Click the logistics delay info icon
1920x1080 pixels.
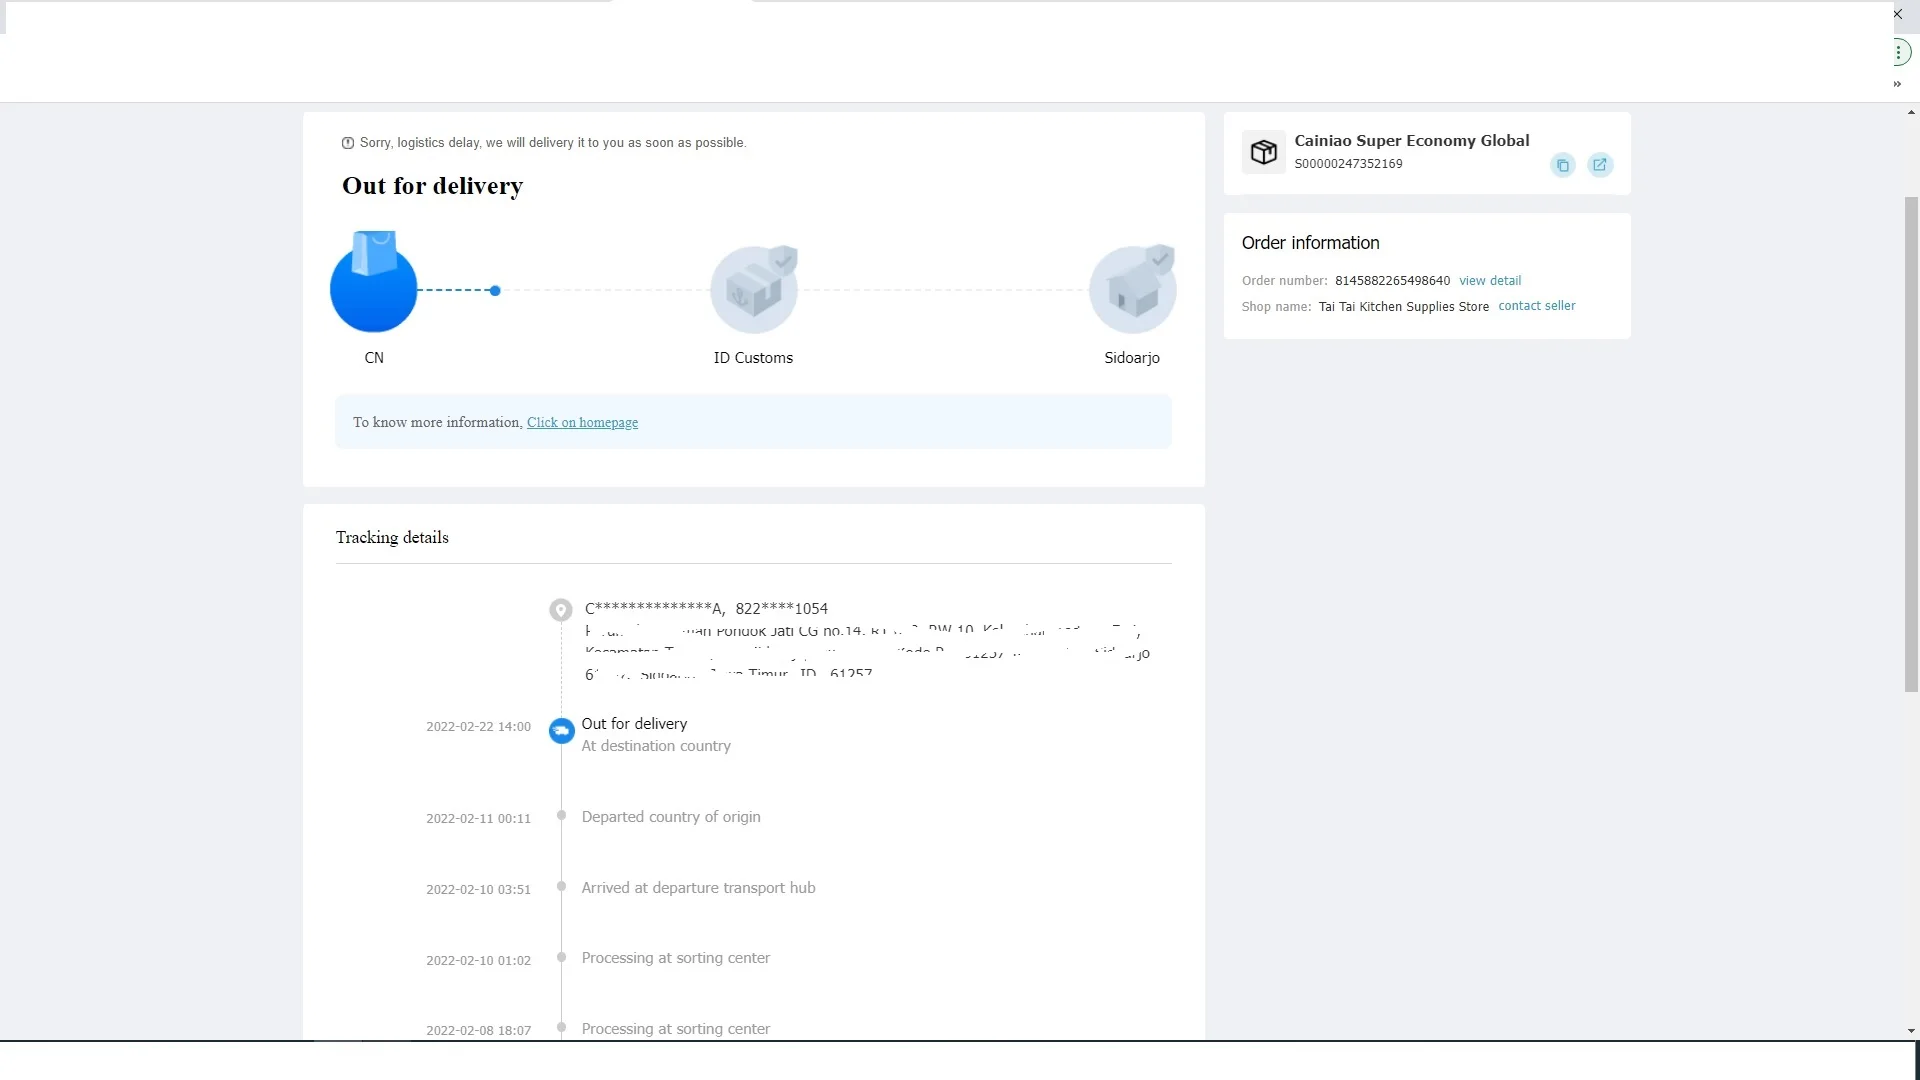coord(348,143)
